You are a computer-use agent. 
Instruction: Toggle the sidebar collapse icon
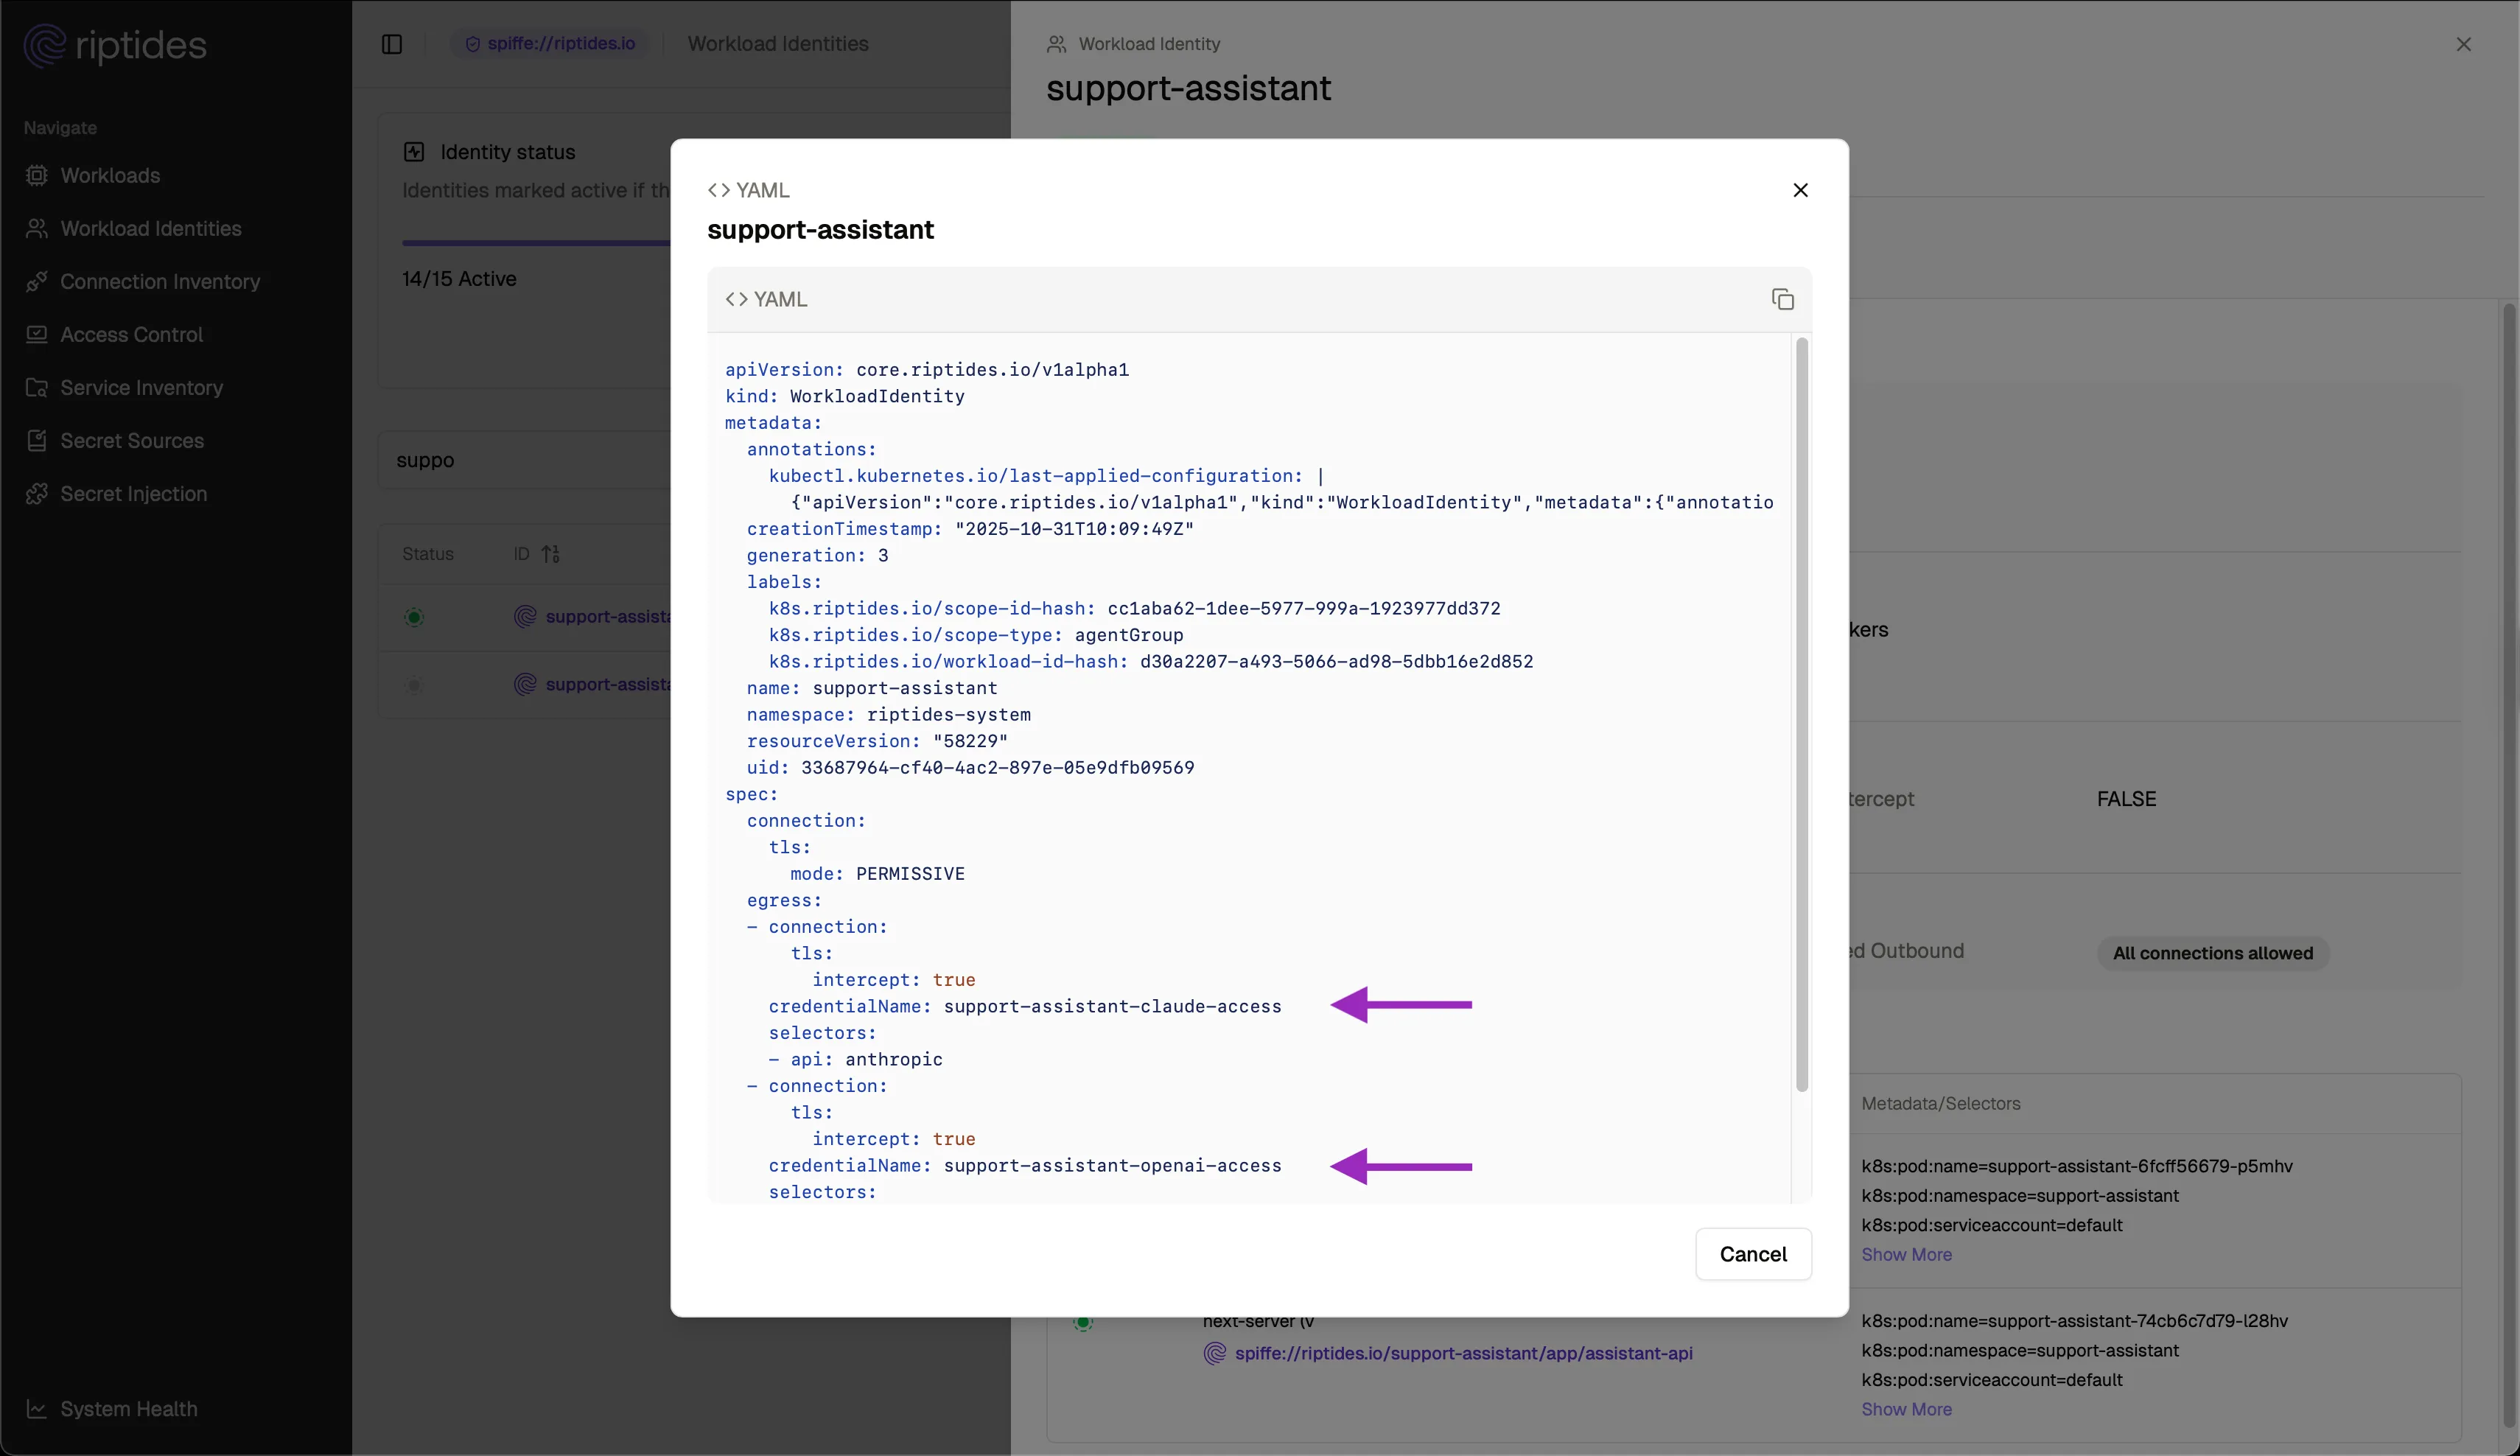[392, 44]
